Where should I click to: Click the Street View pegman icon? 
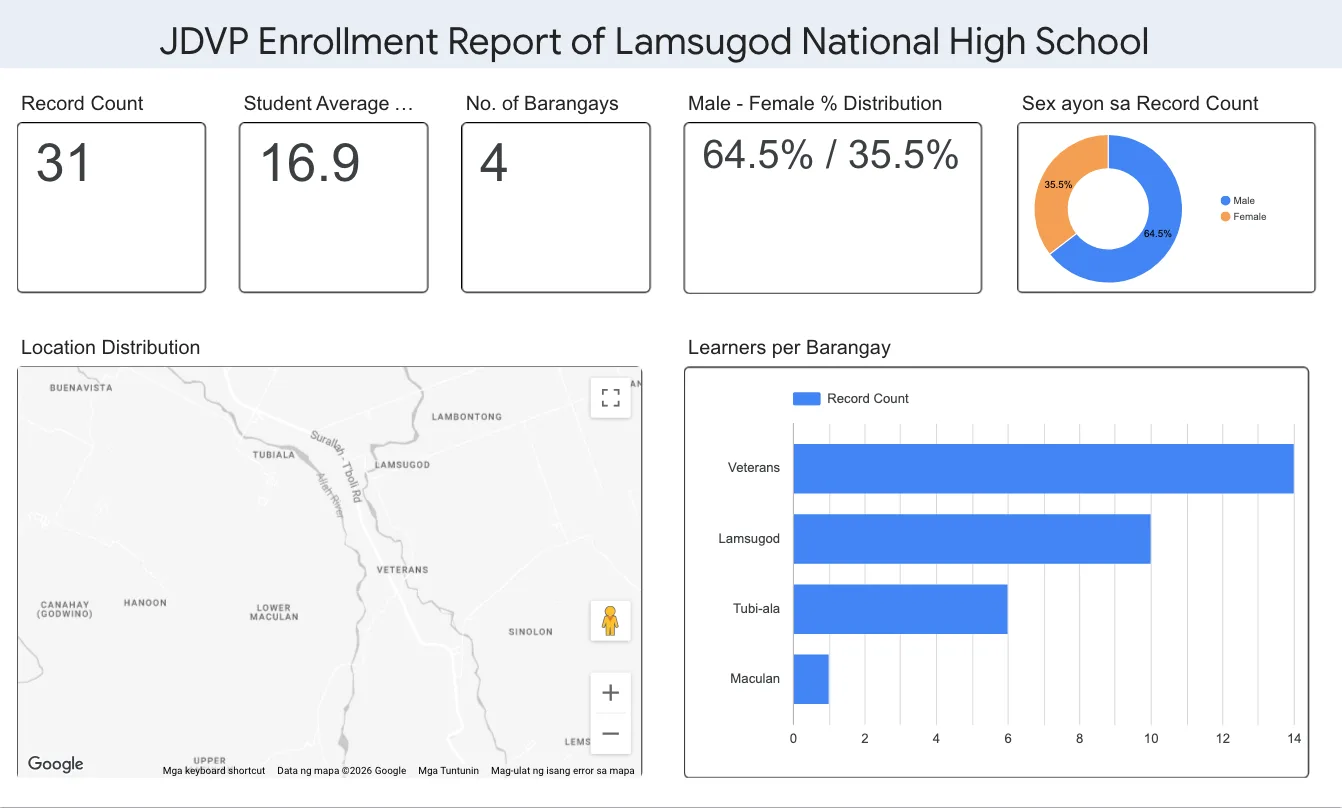tap(610, 621)
